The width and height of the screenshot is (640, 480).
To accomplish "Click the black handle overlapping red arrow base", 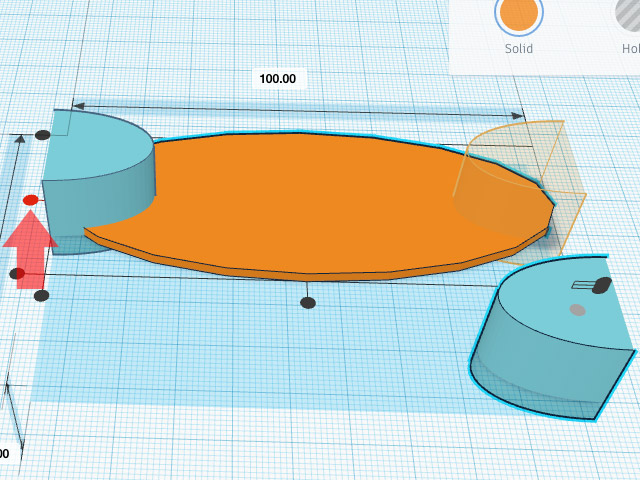I will tap(17, 273).
